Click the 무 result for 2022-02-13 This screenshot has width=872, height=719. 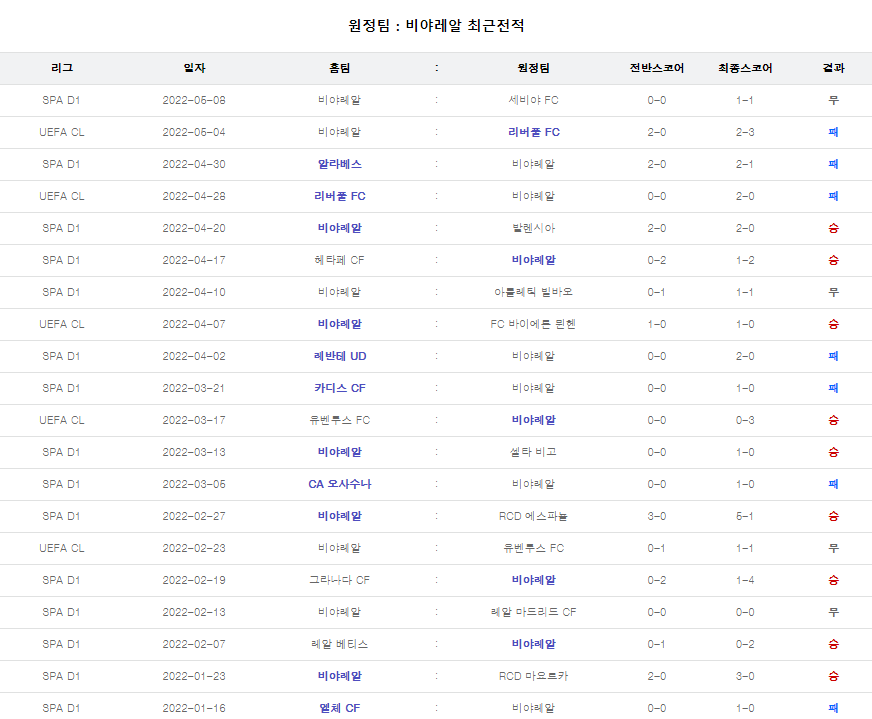834,612
